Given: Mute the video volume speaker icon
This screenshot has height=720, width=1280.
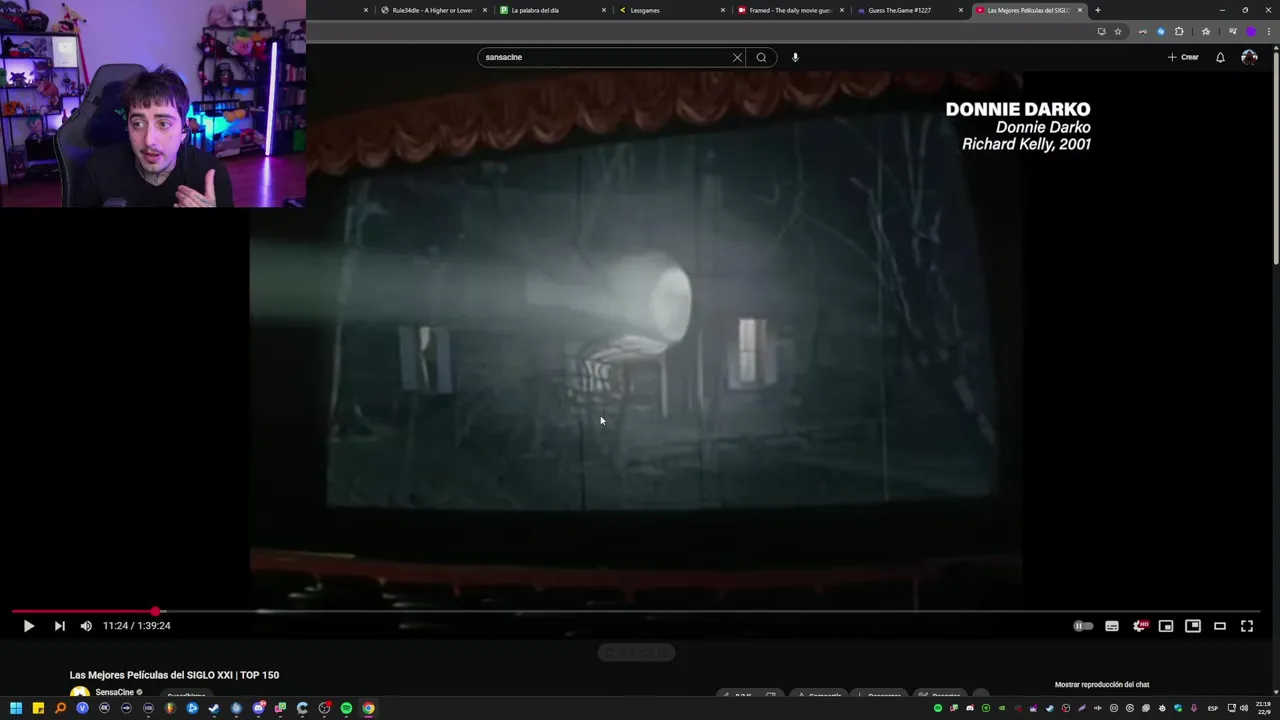Looking at the screenshot, I should pyautogui.click(x=86, y=626).
